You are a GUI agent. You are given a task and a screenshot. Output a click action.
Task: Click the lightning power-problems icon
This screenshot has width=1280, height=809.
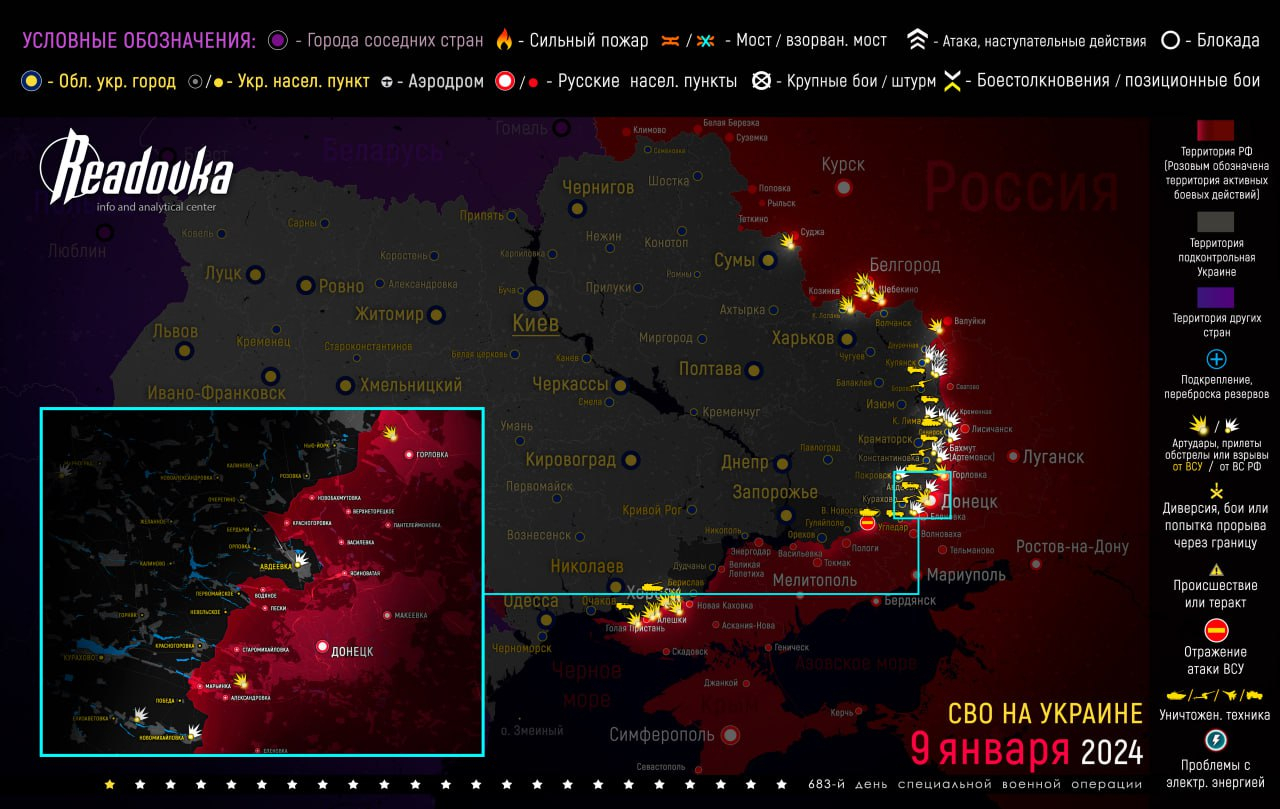click(x=1216, y=740)
